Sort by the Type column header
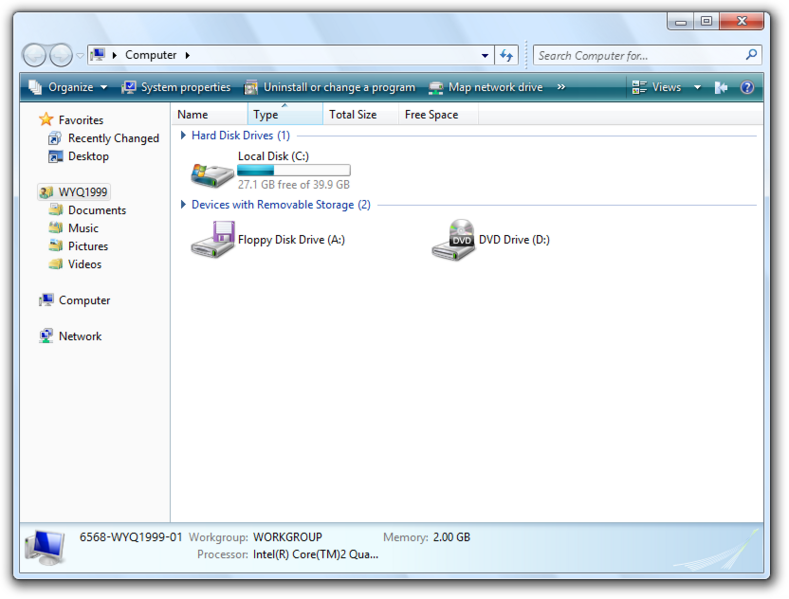 [x=285, y=115]
